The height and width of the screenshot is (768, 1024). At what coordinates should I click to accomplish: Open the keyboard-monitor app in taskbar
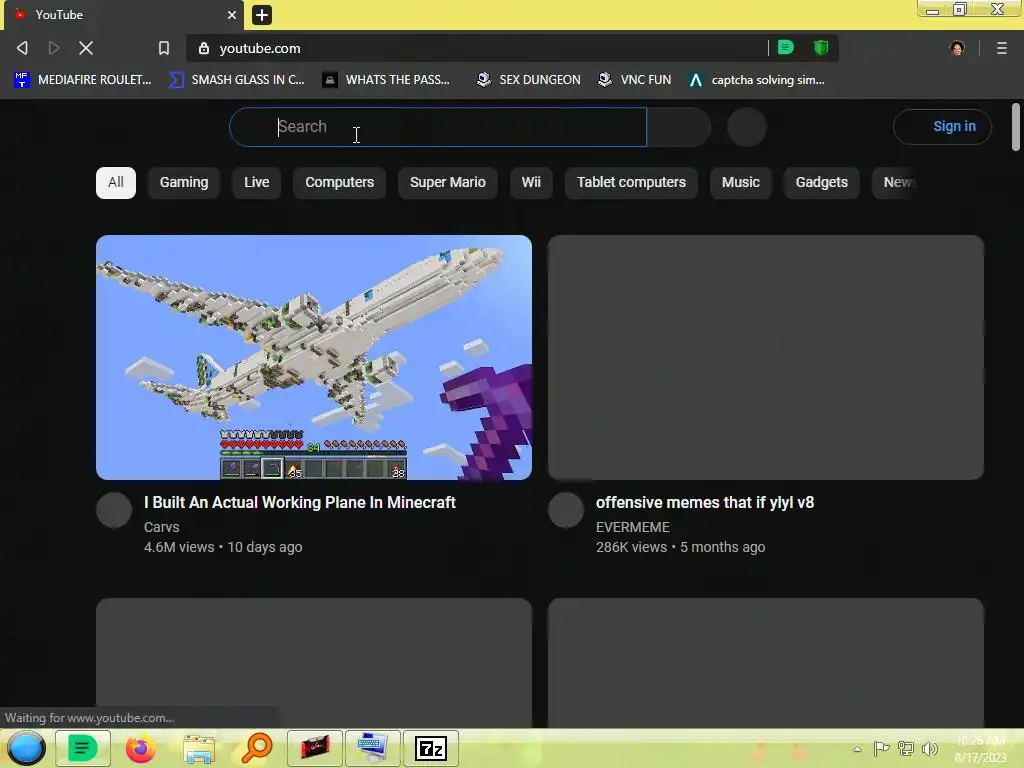[x=372, y=748]
